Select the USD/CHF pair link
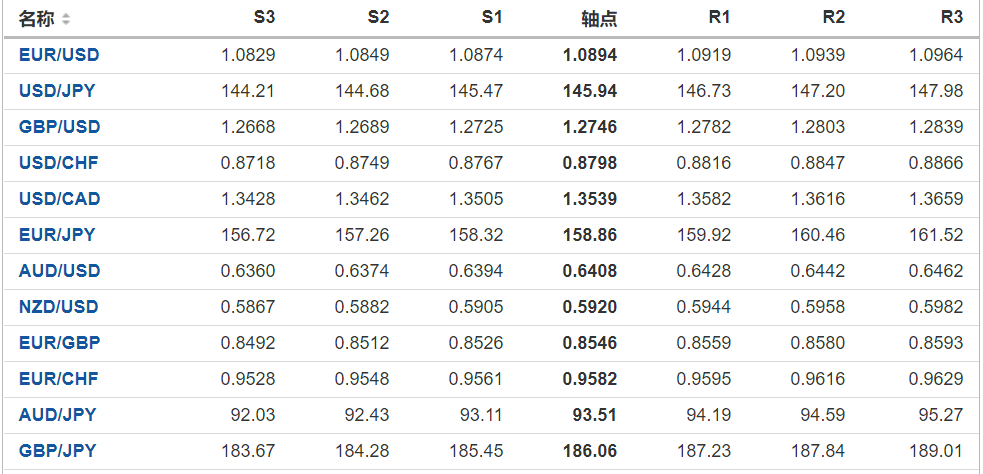Screen dimensions: 983x474 coord(58,163)
